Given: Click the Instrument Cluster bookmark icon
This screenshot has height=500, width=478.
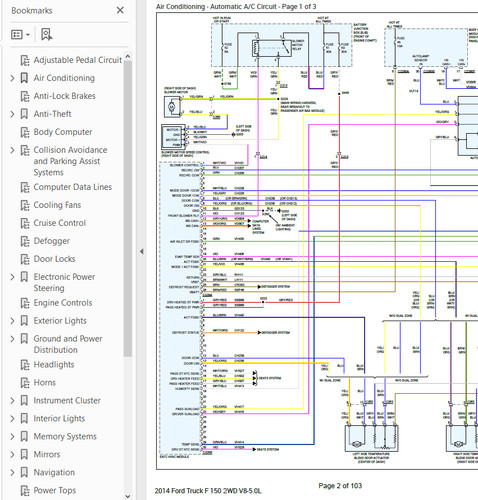Looking at the screenshot, I should 24,401.
